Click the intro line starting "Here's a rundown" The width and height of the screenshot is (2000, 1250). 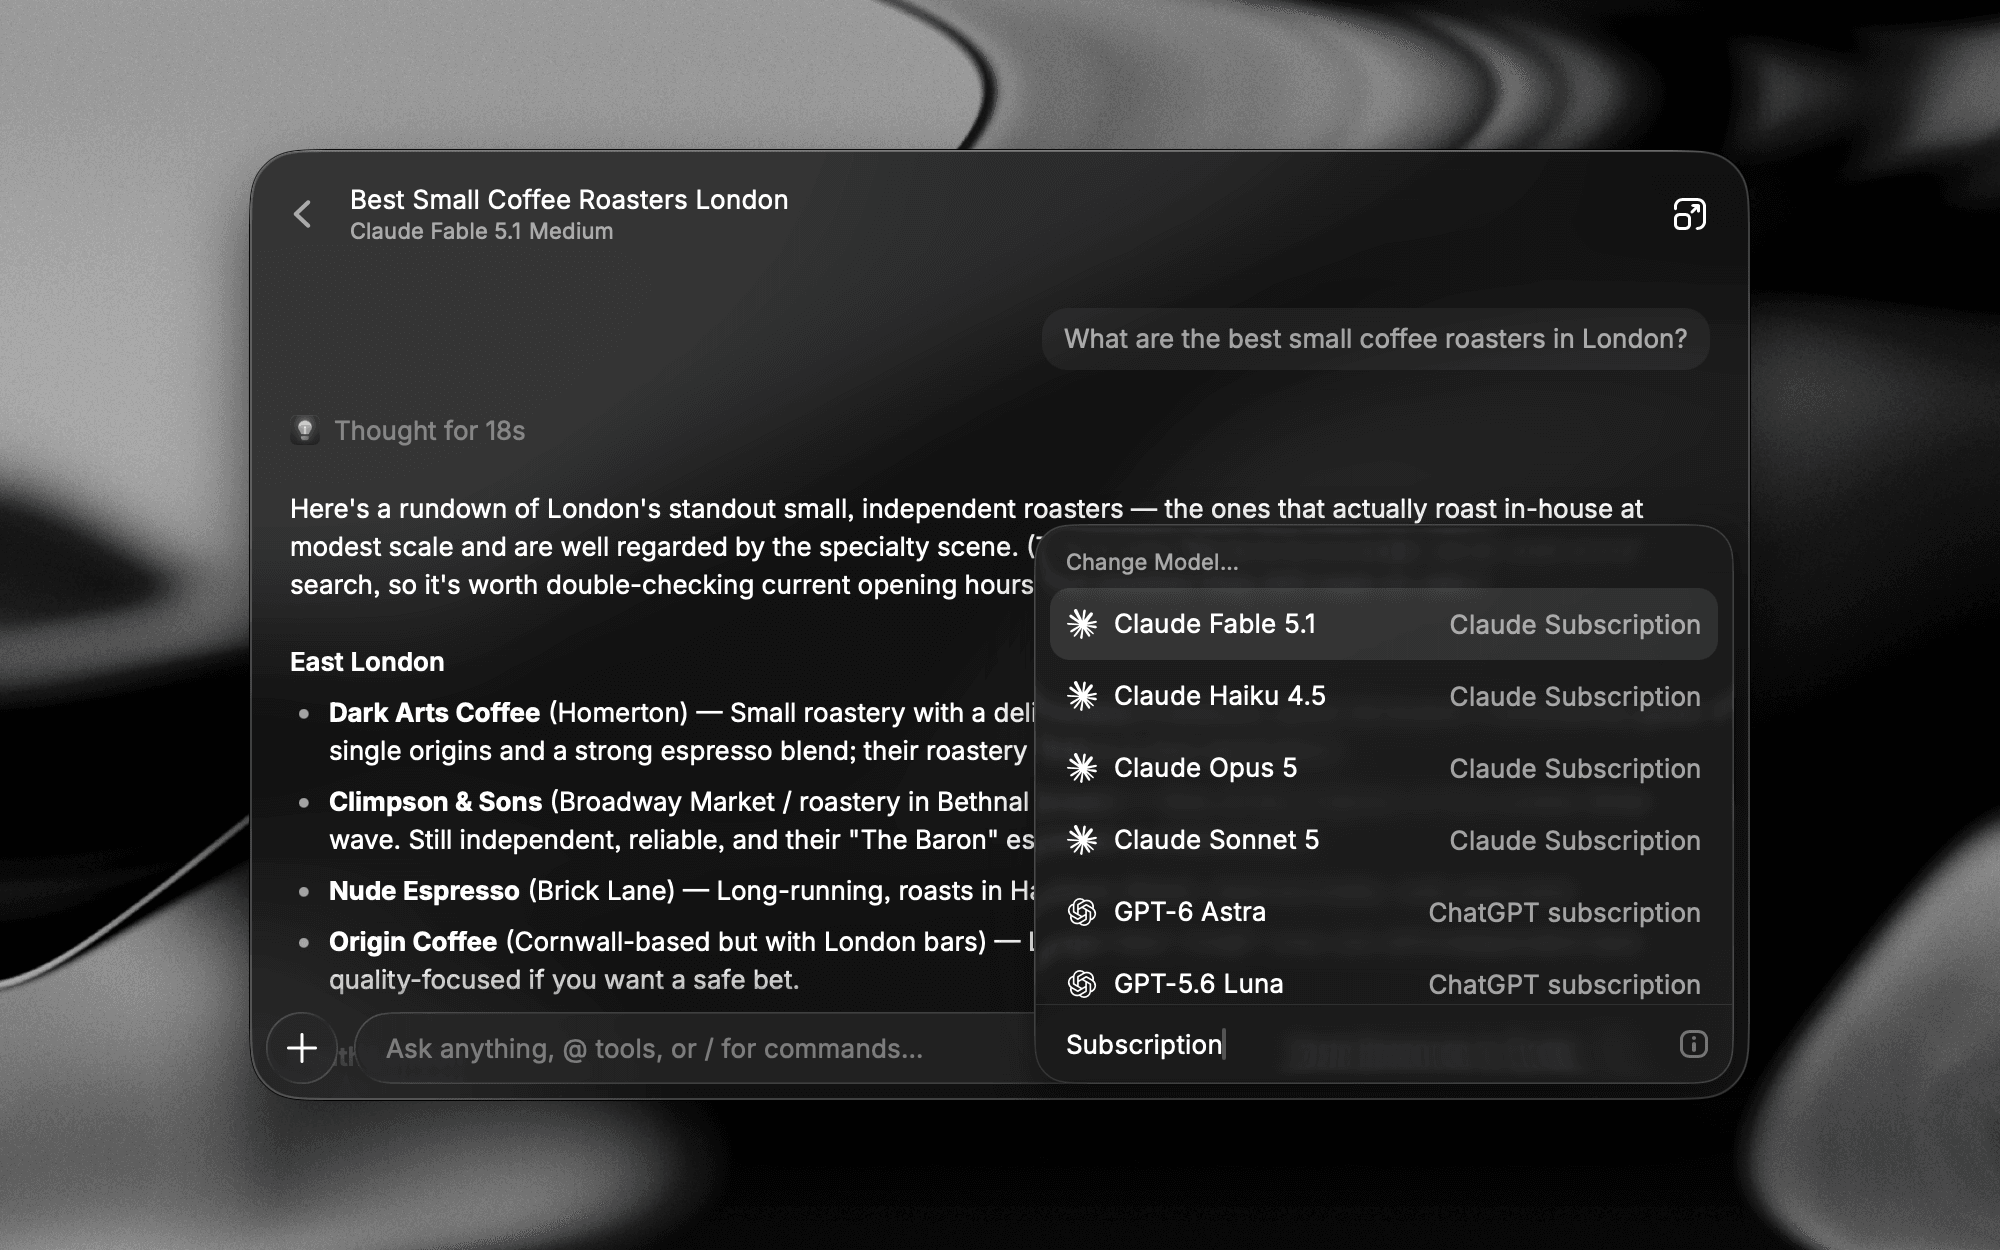(966, 509)
